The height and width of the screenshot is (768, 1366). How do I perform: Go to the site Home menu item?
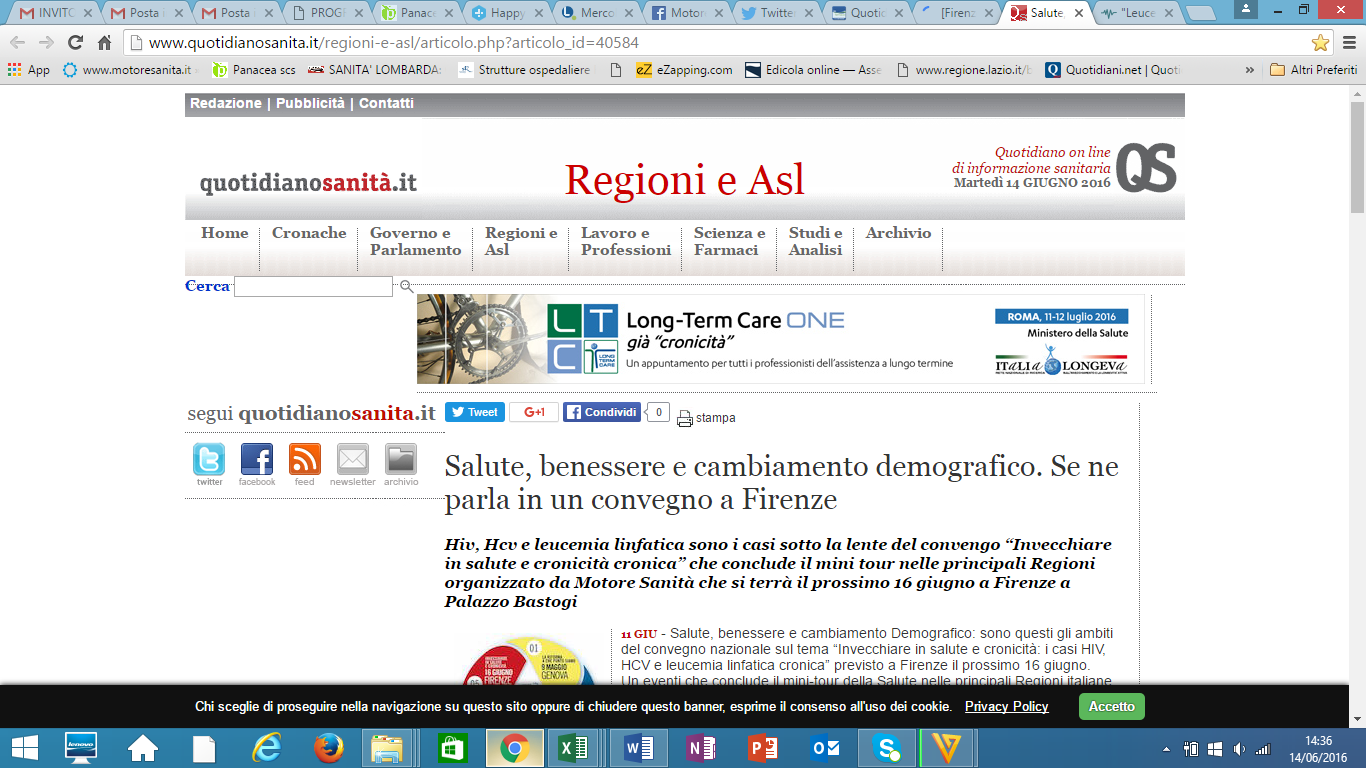point(224,233)
